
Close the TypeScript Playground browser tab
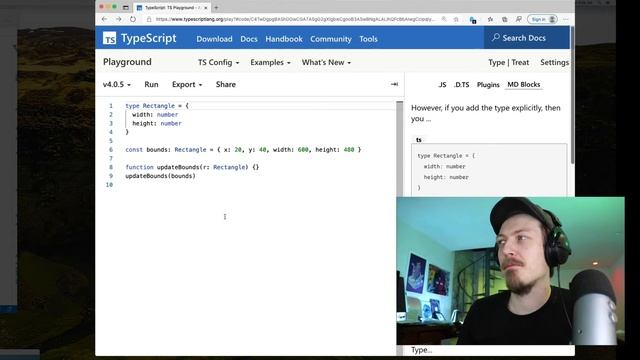pos(206,8)
